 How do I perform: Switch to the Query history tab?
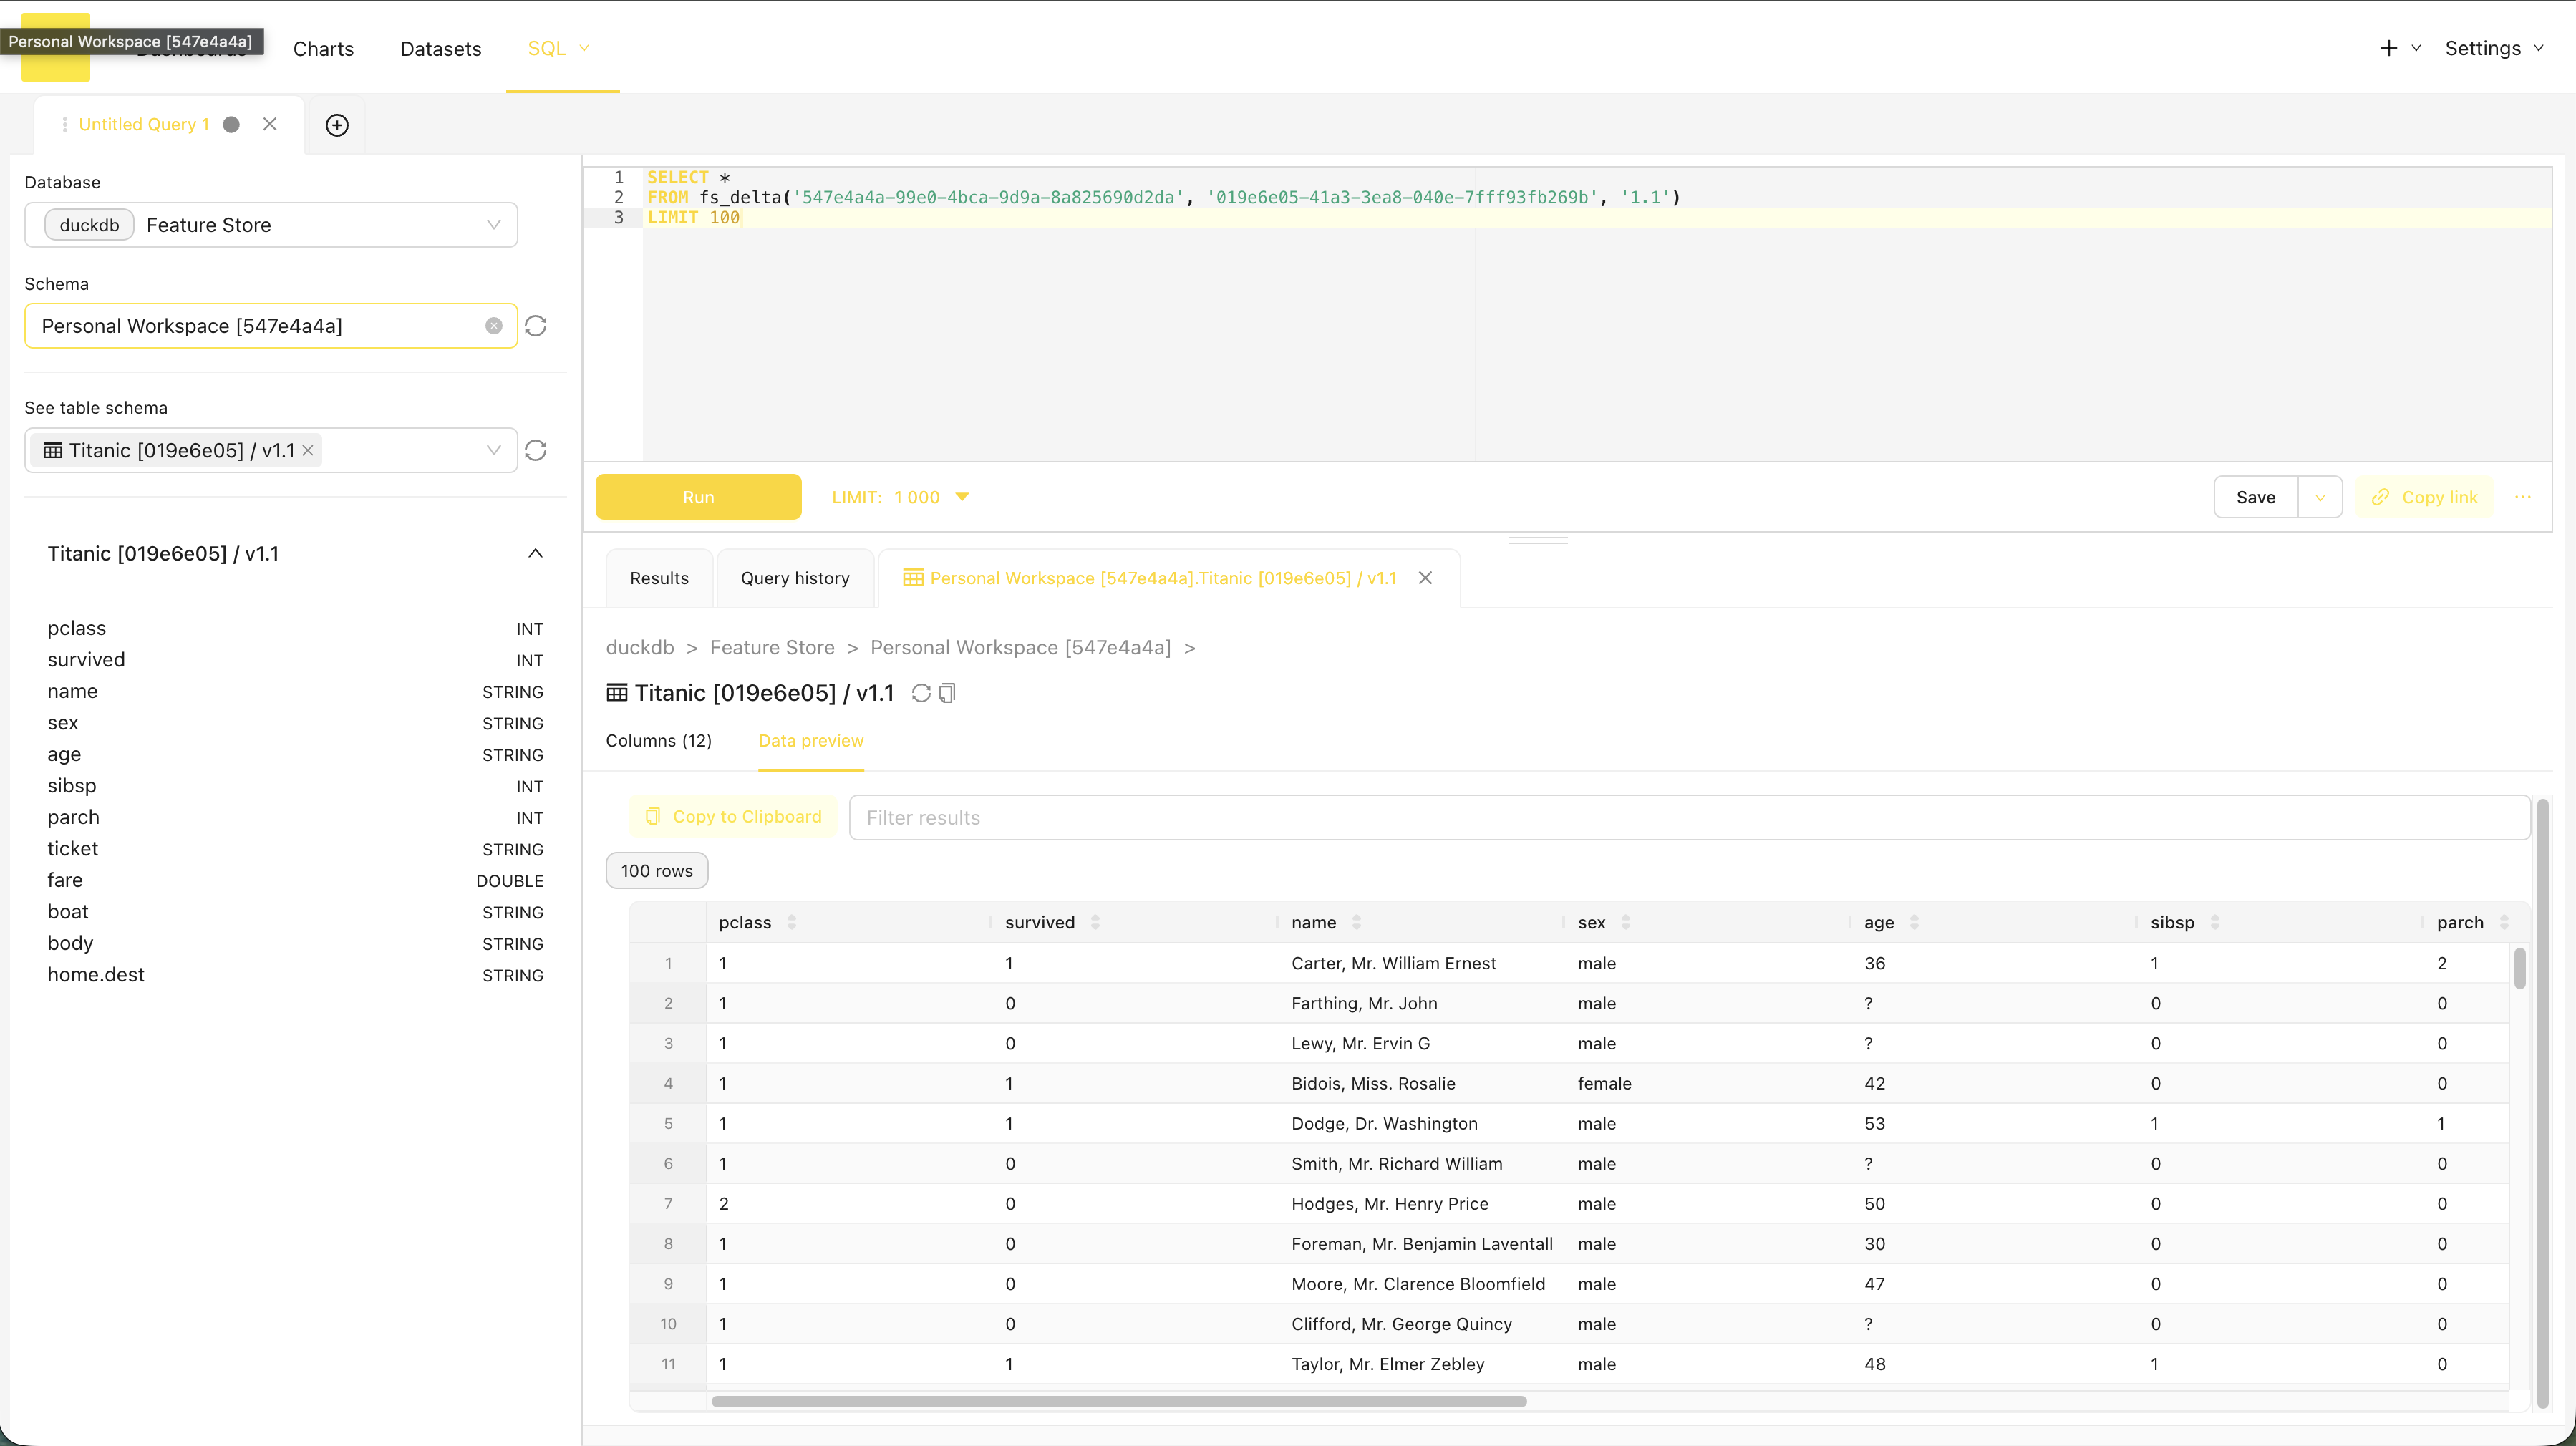point(795,578)
